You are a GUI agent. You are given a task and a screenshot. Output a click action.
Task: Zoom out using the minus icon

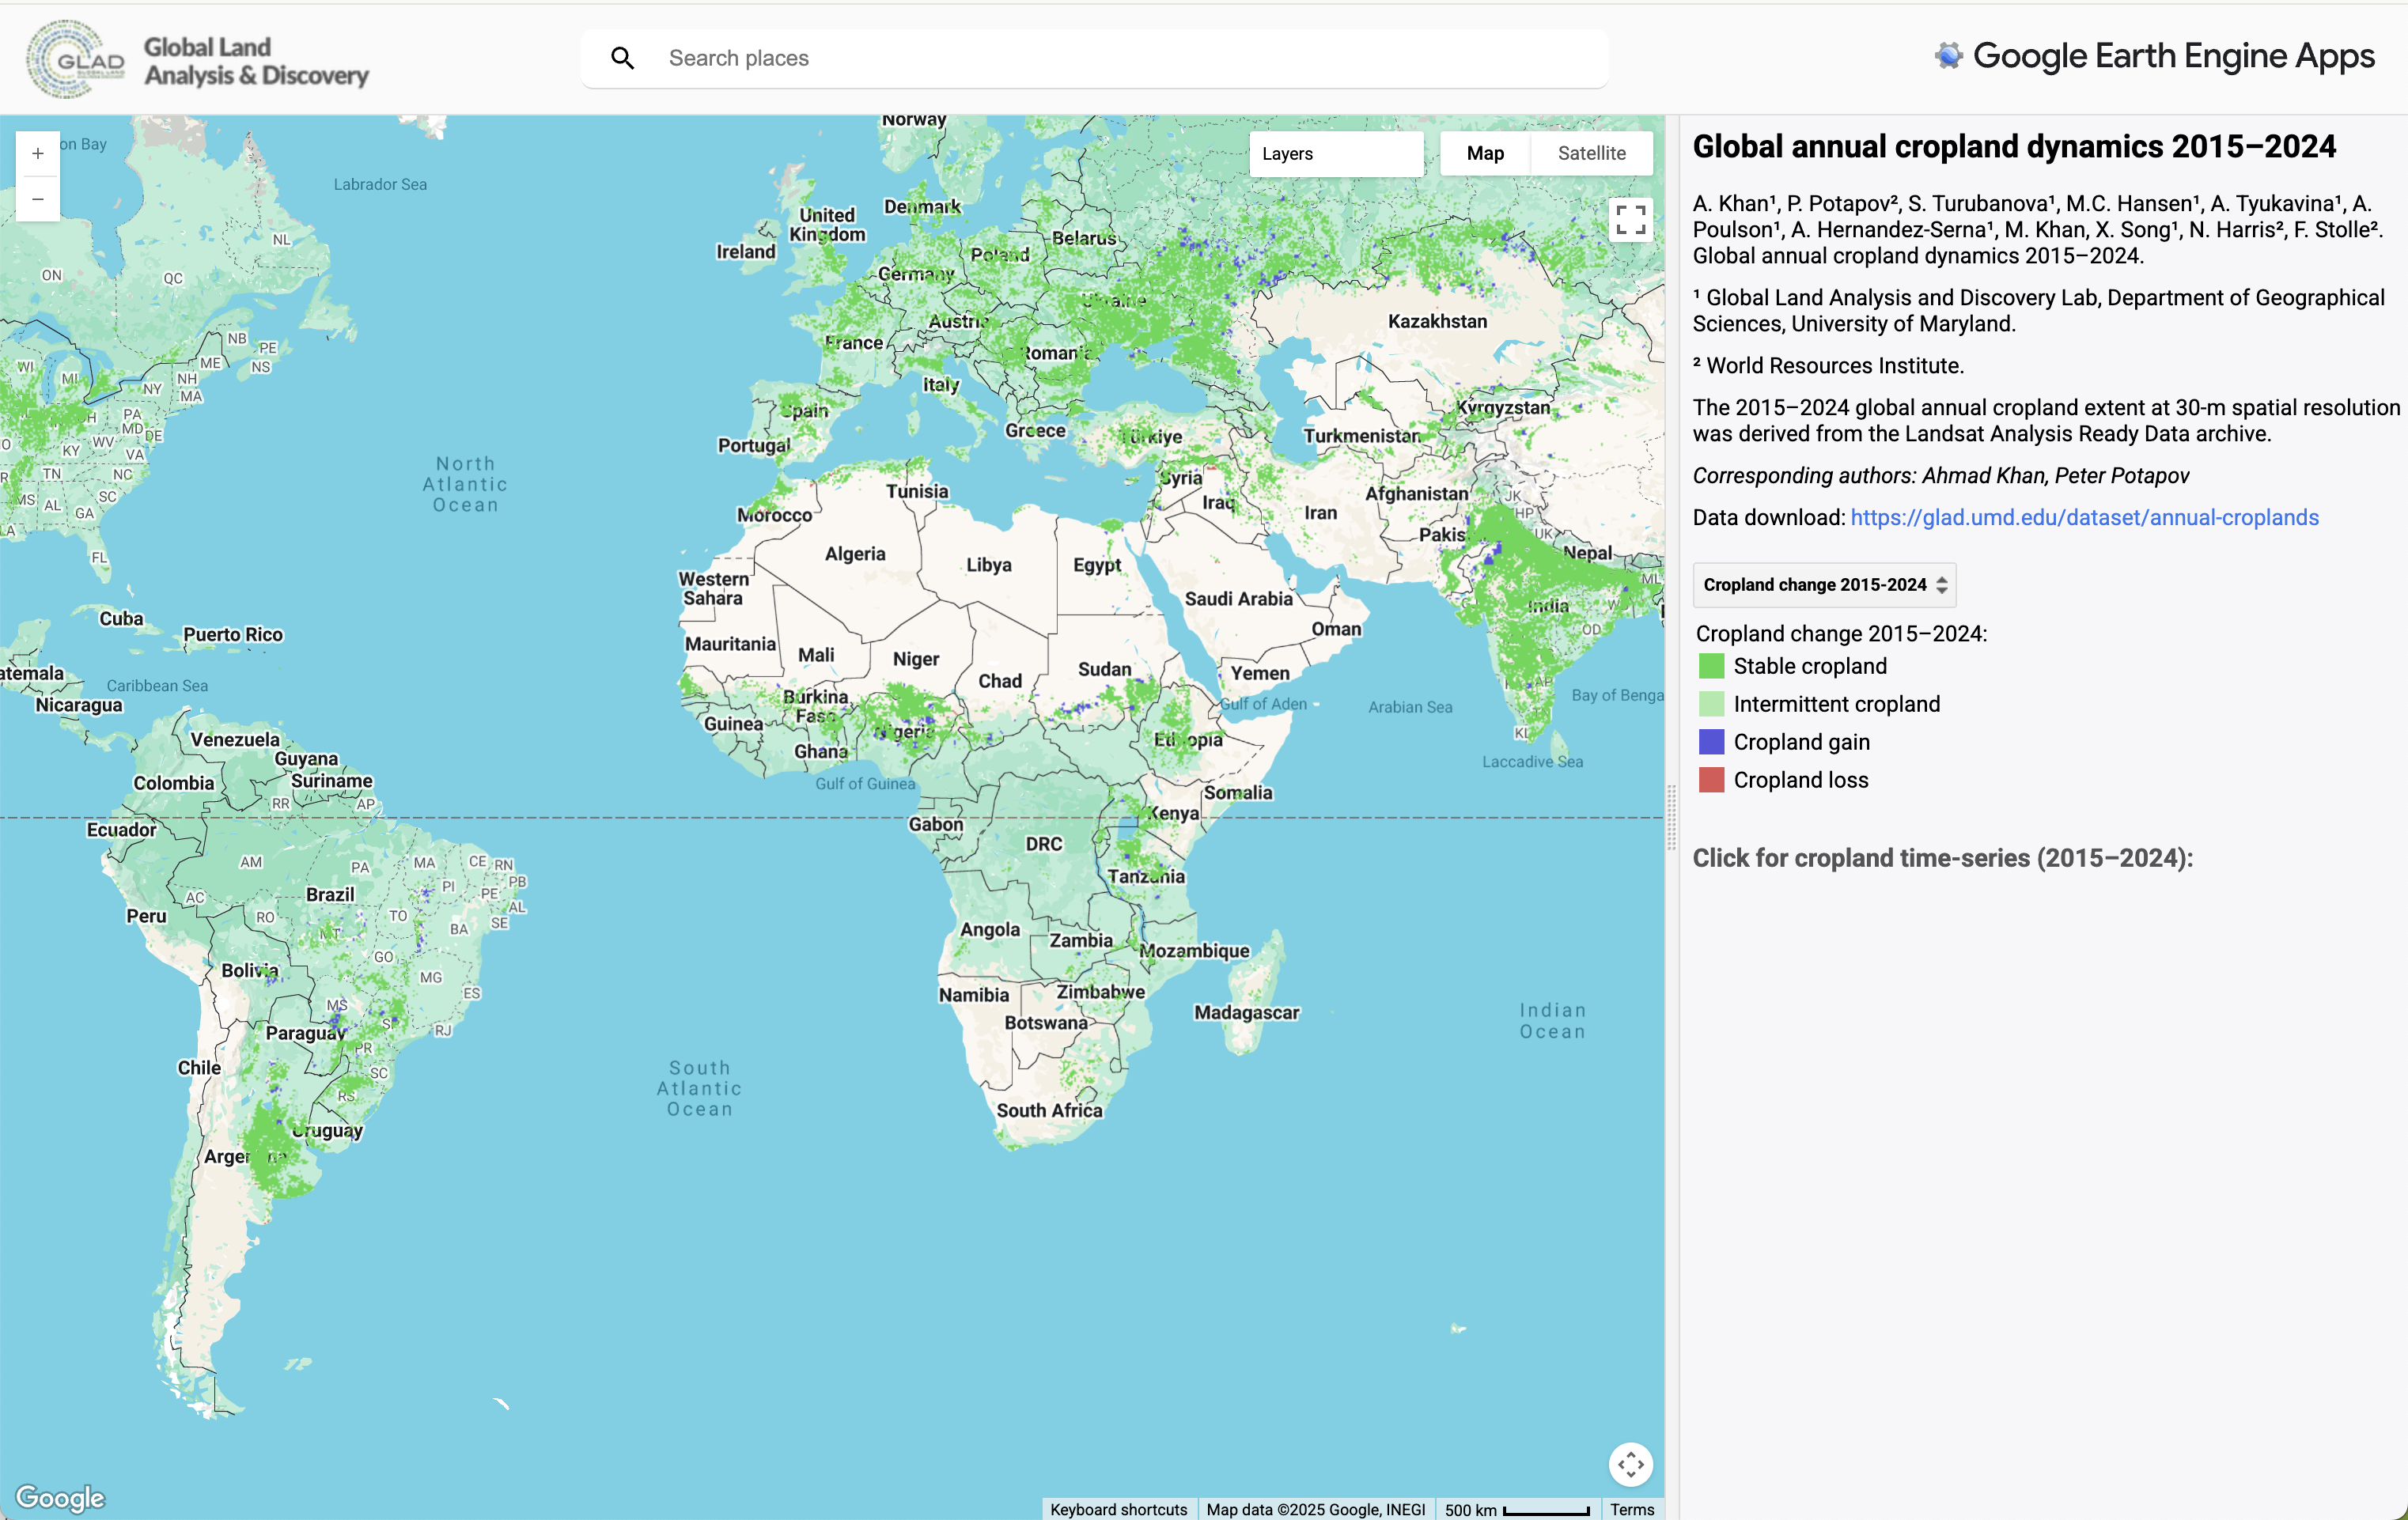click(x=37, y=199)
